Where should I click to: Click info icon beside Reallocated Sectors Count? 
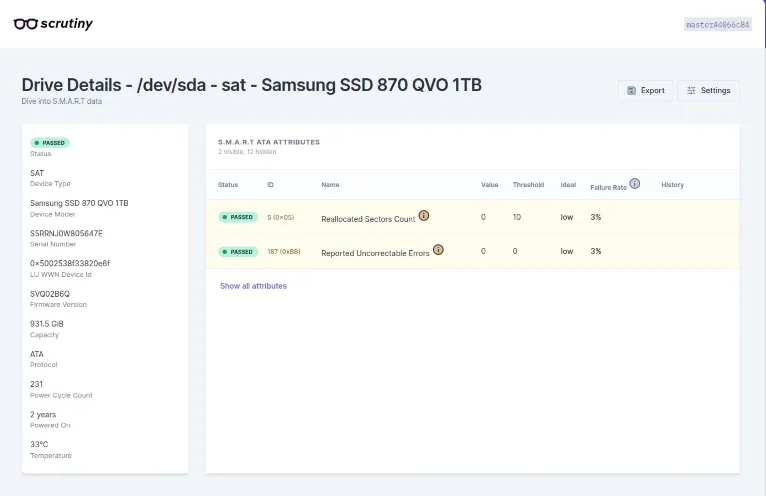tap(424, 216)
